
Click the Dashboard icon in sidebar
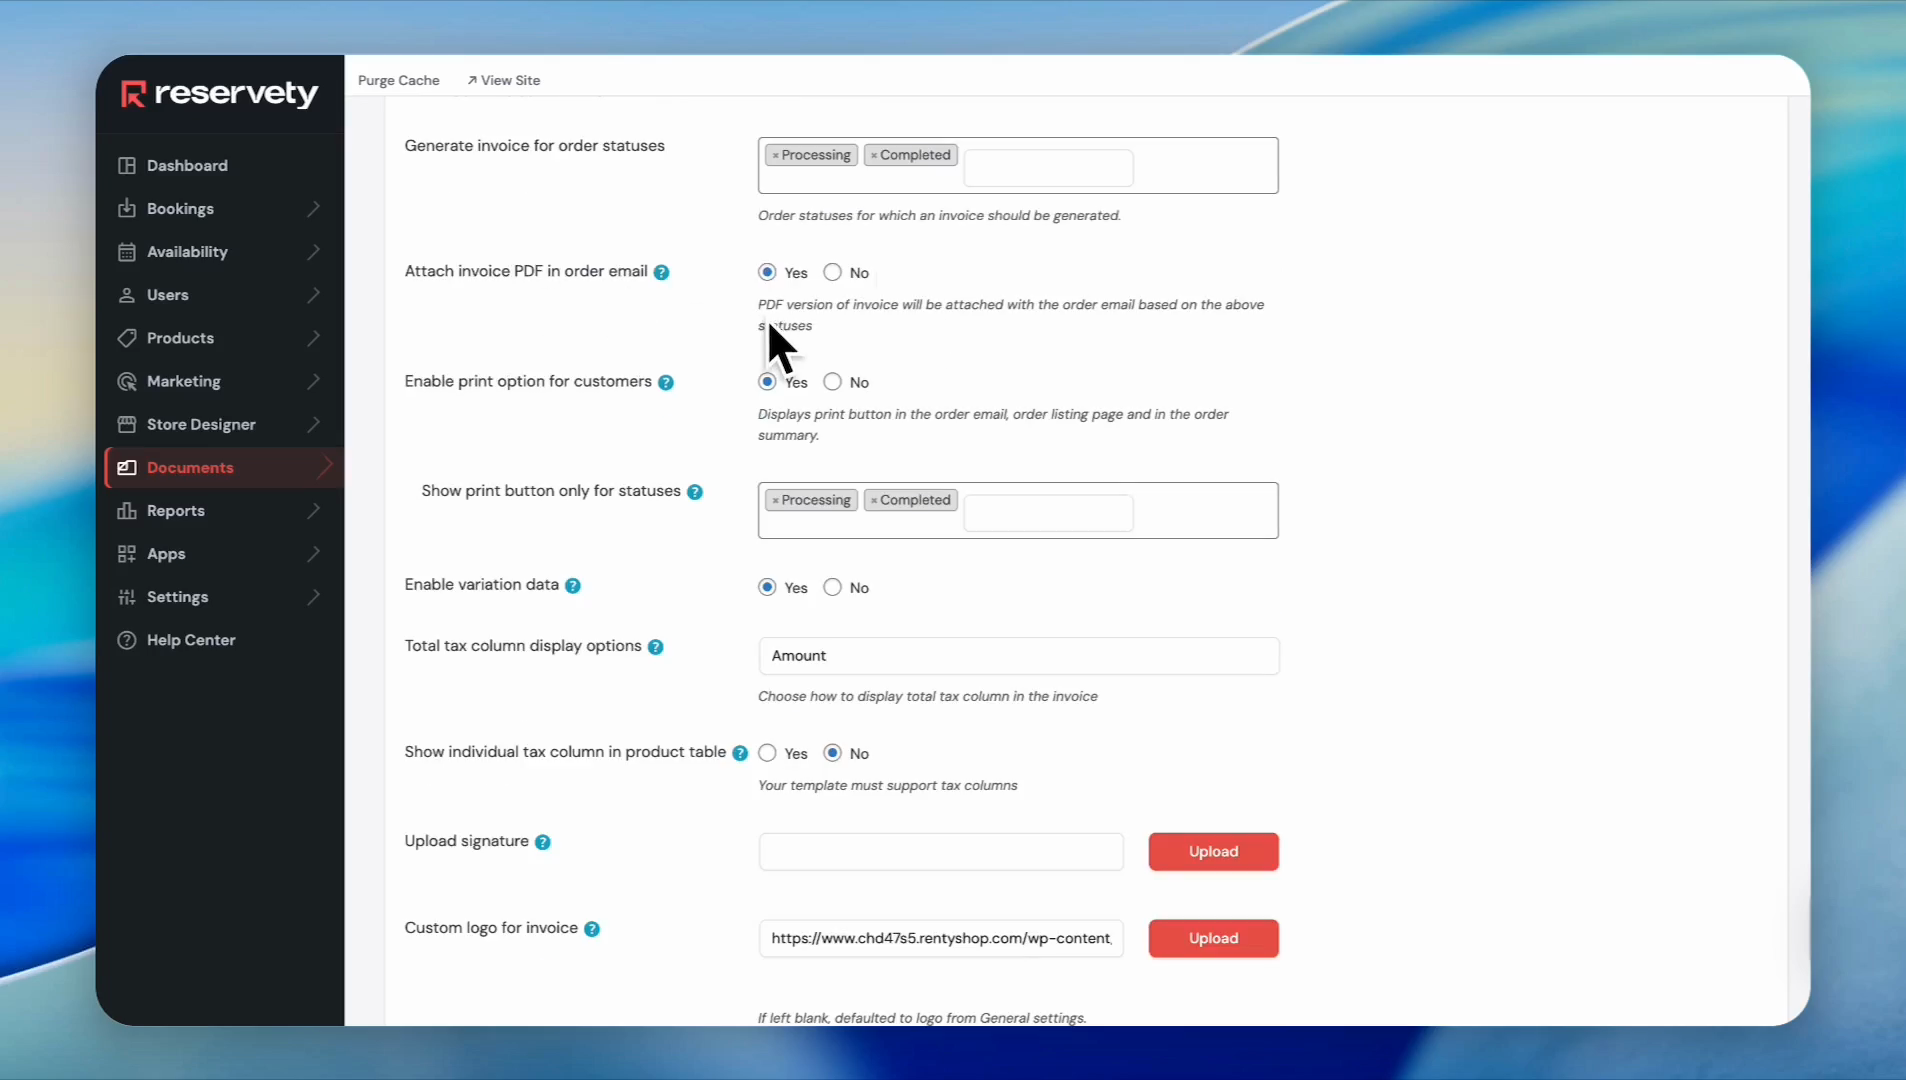point(127,166)
